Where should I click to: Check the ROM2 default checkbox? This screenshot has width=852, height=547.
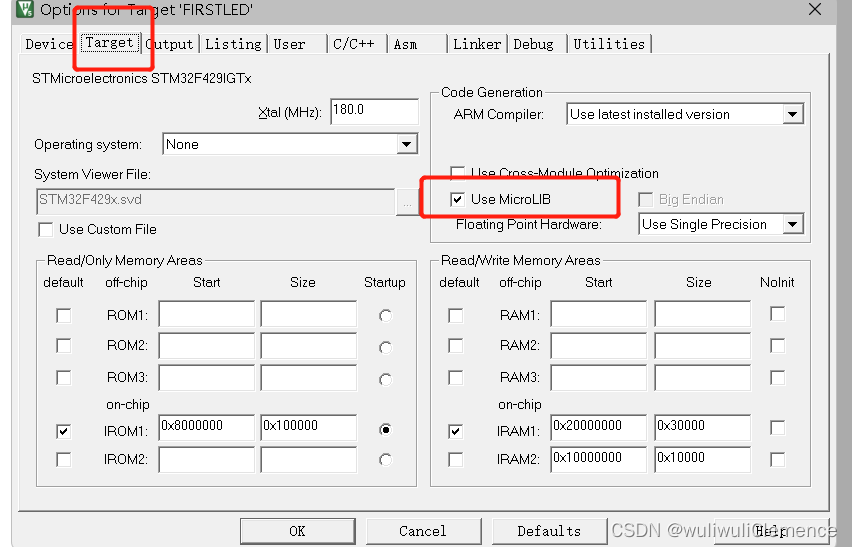[64, 346]
